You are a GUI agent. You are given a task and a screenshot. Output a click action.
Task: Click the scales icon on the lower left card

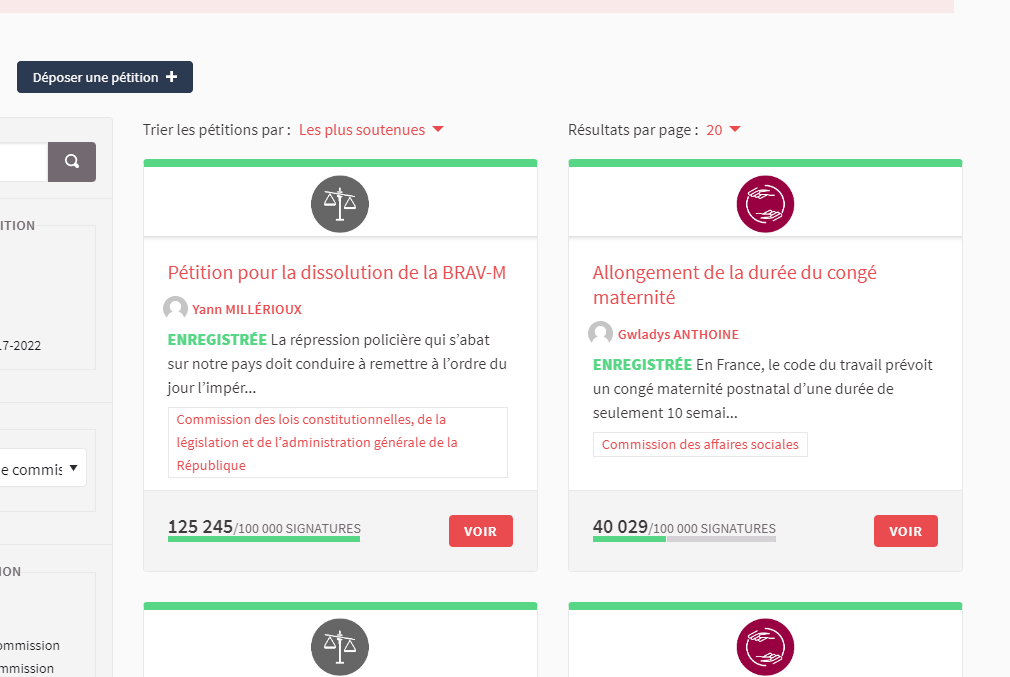tap(340, 647)
